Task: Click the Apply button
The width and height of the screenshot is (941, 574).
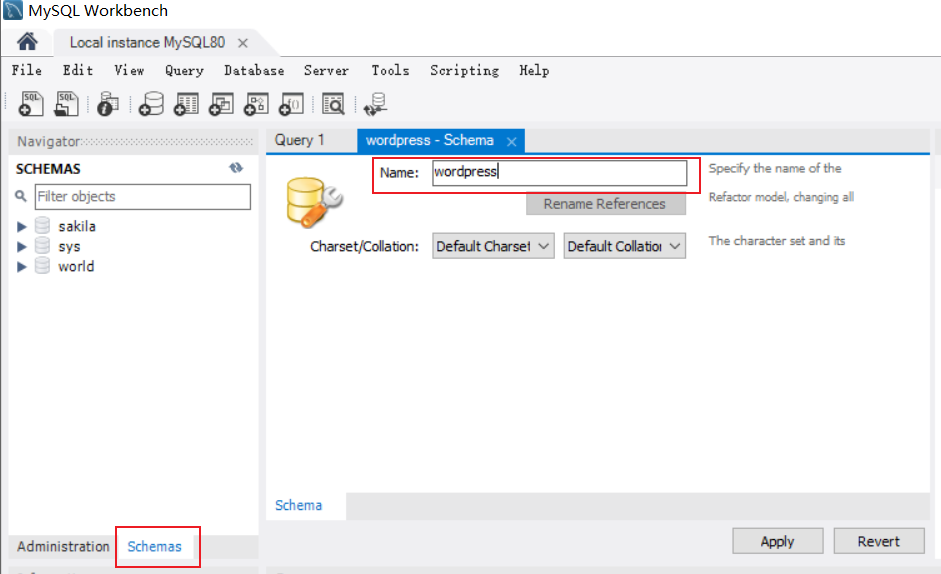Action: pyautogui.click(x=777, y=541)
